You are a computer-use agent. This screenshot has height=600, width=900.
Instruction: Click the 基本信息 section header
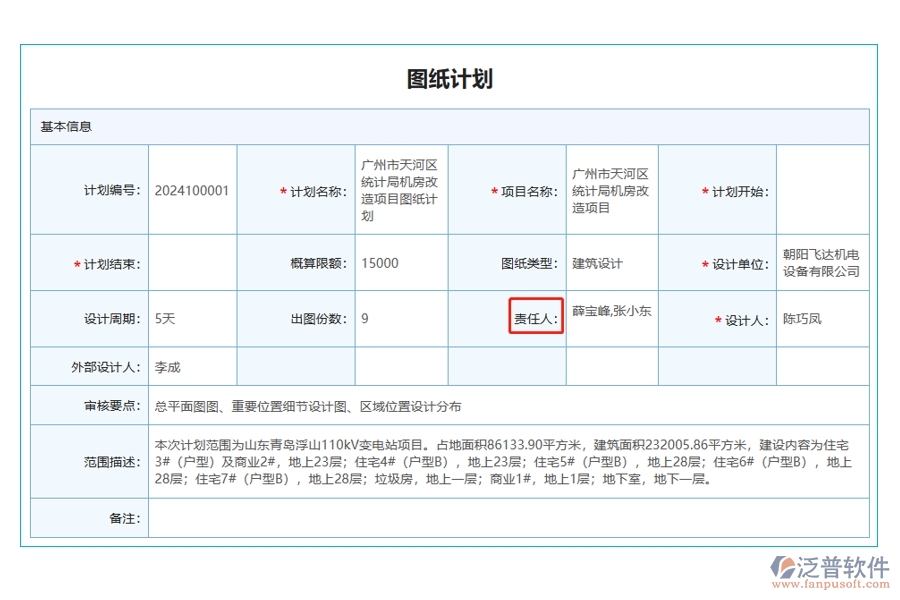(x=67, y=126)
